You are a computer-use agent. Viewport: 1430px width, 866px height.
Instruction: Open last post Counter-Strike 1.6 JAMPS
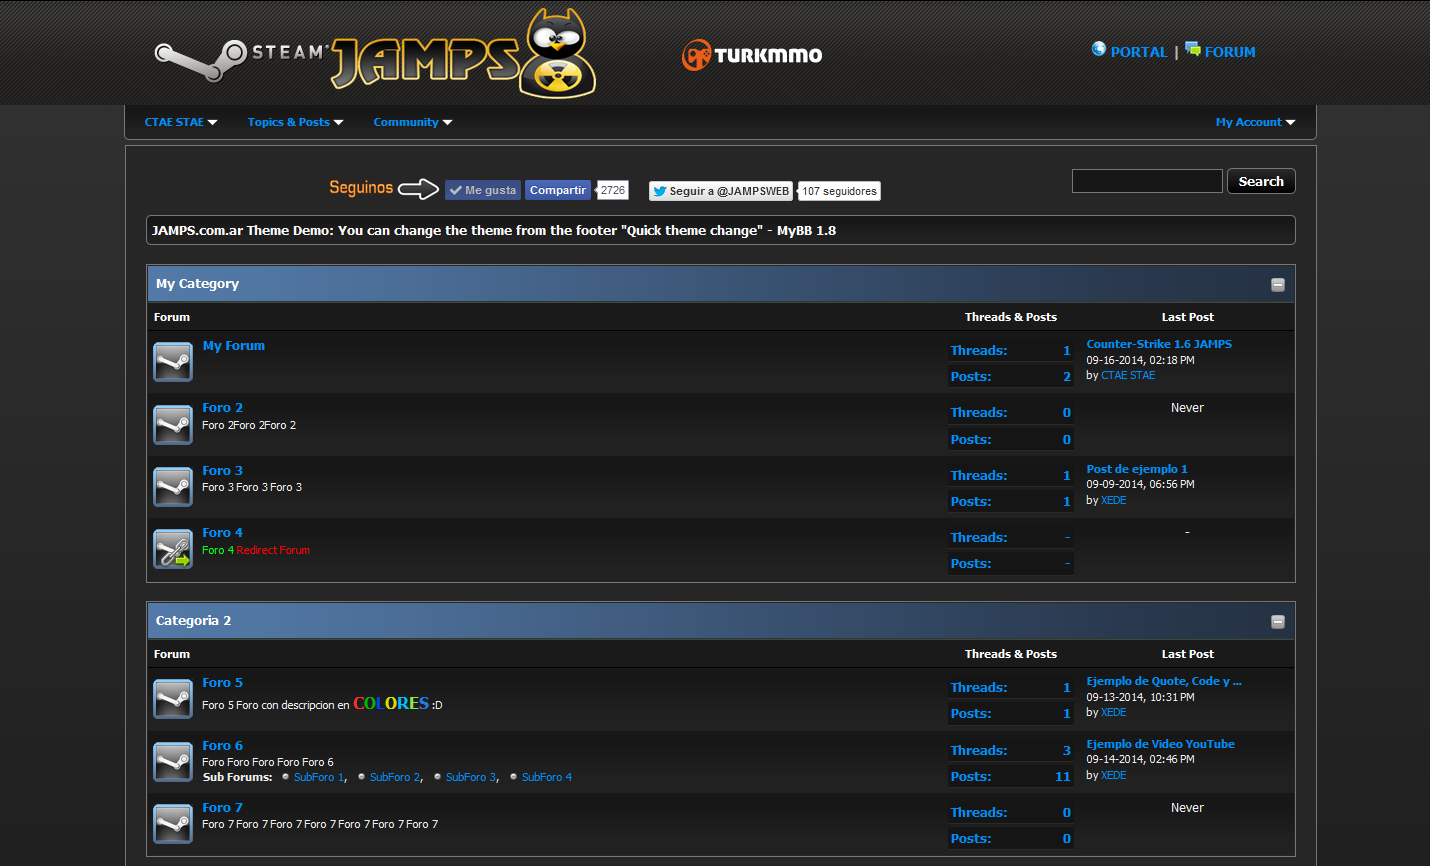(1159, 344)
